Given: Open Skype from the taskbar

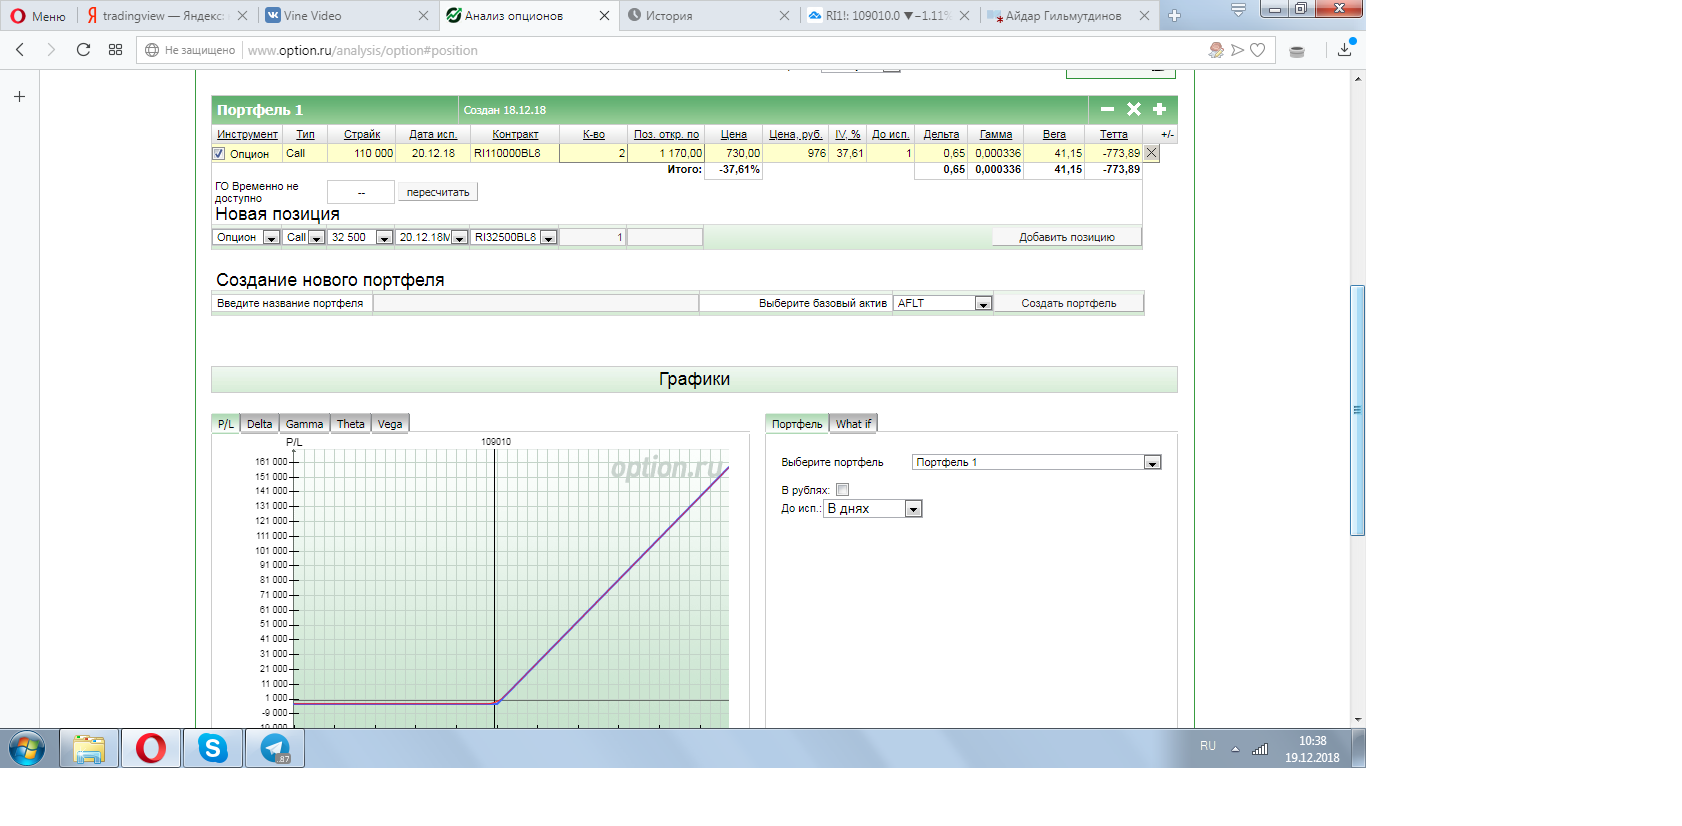Looking at the screenshot, I should tap(213, 748).
